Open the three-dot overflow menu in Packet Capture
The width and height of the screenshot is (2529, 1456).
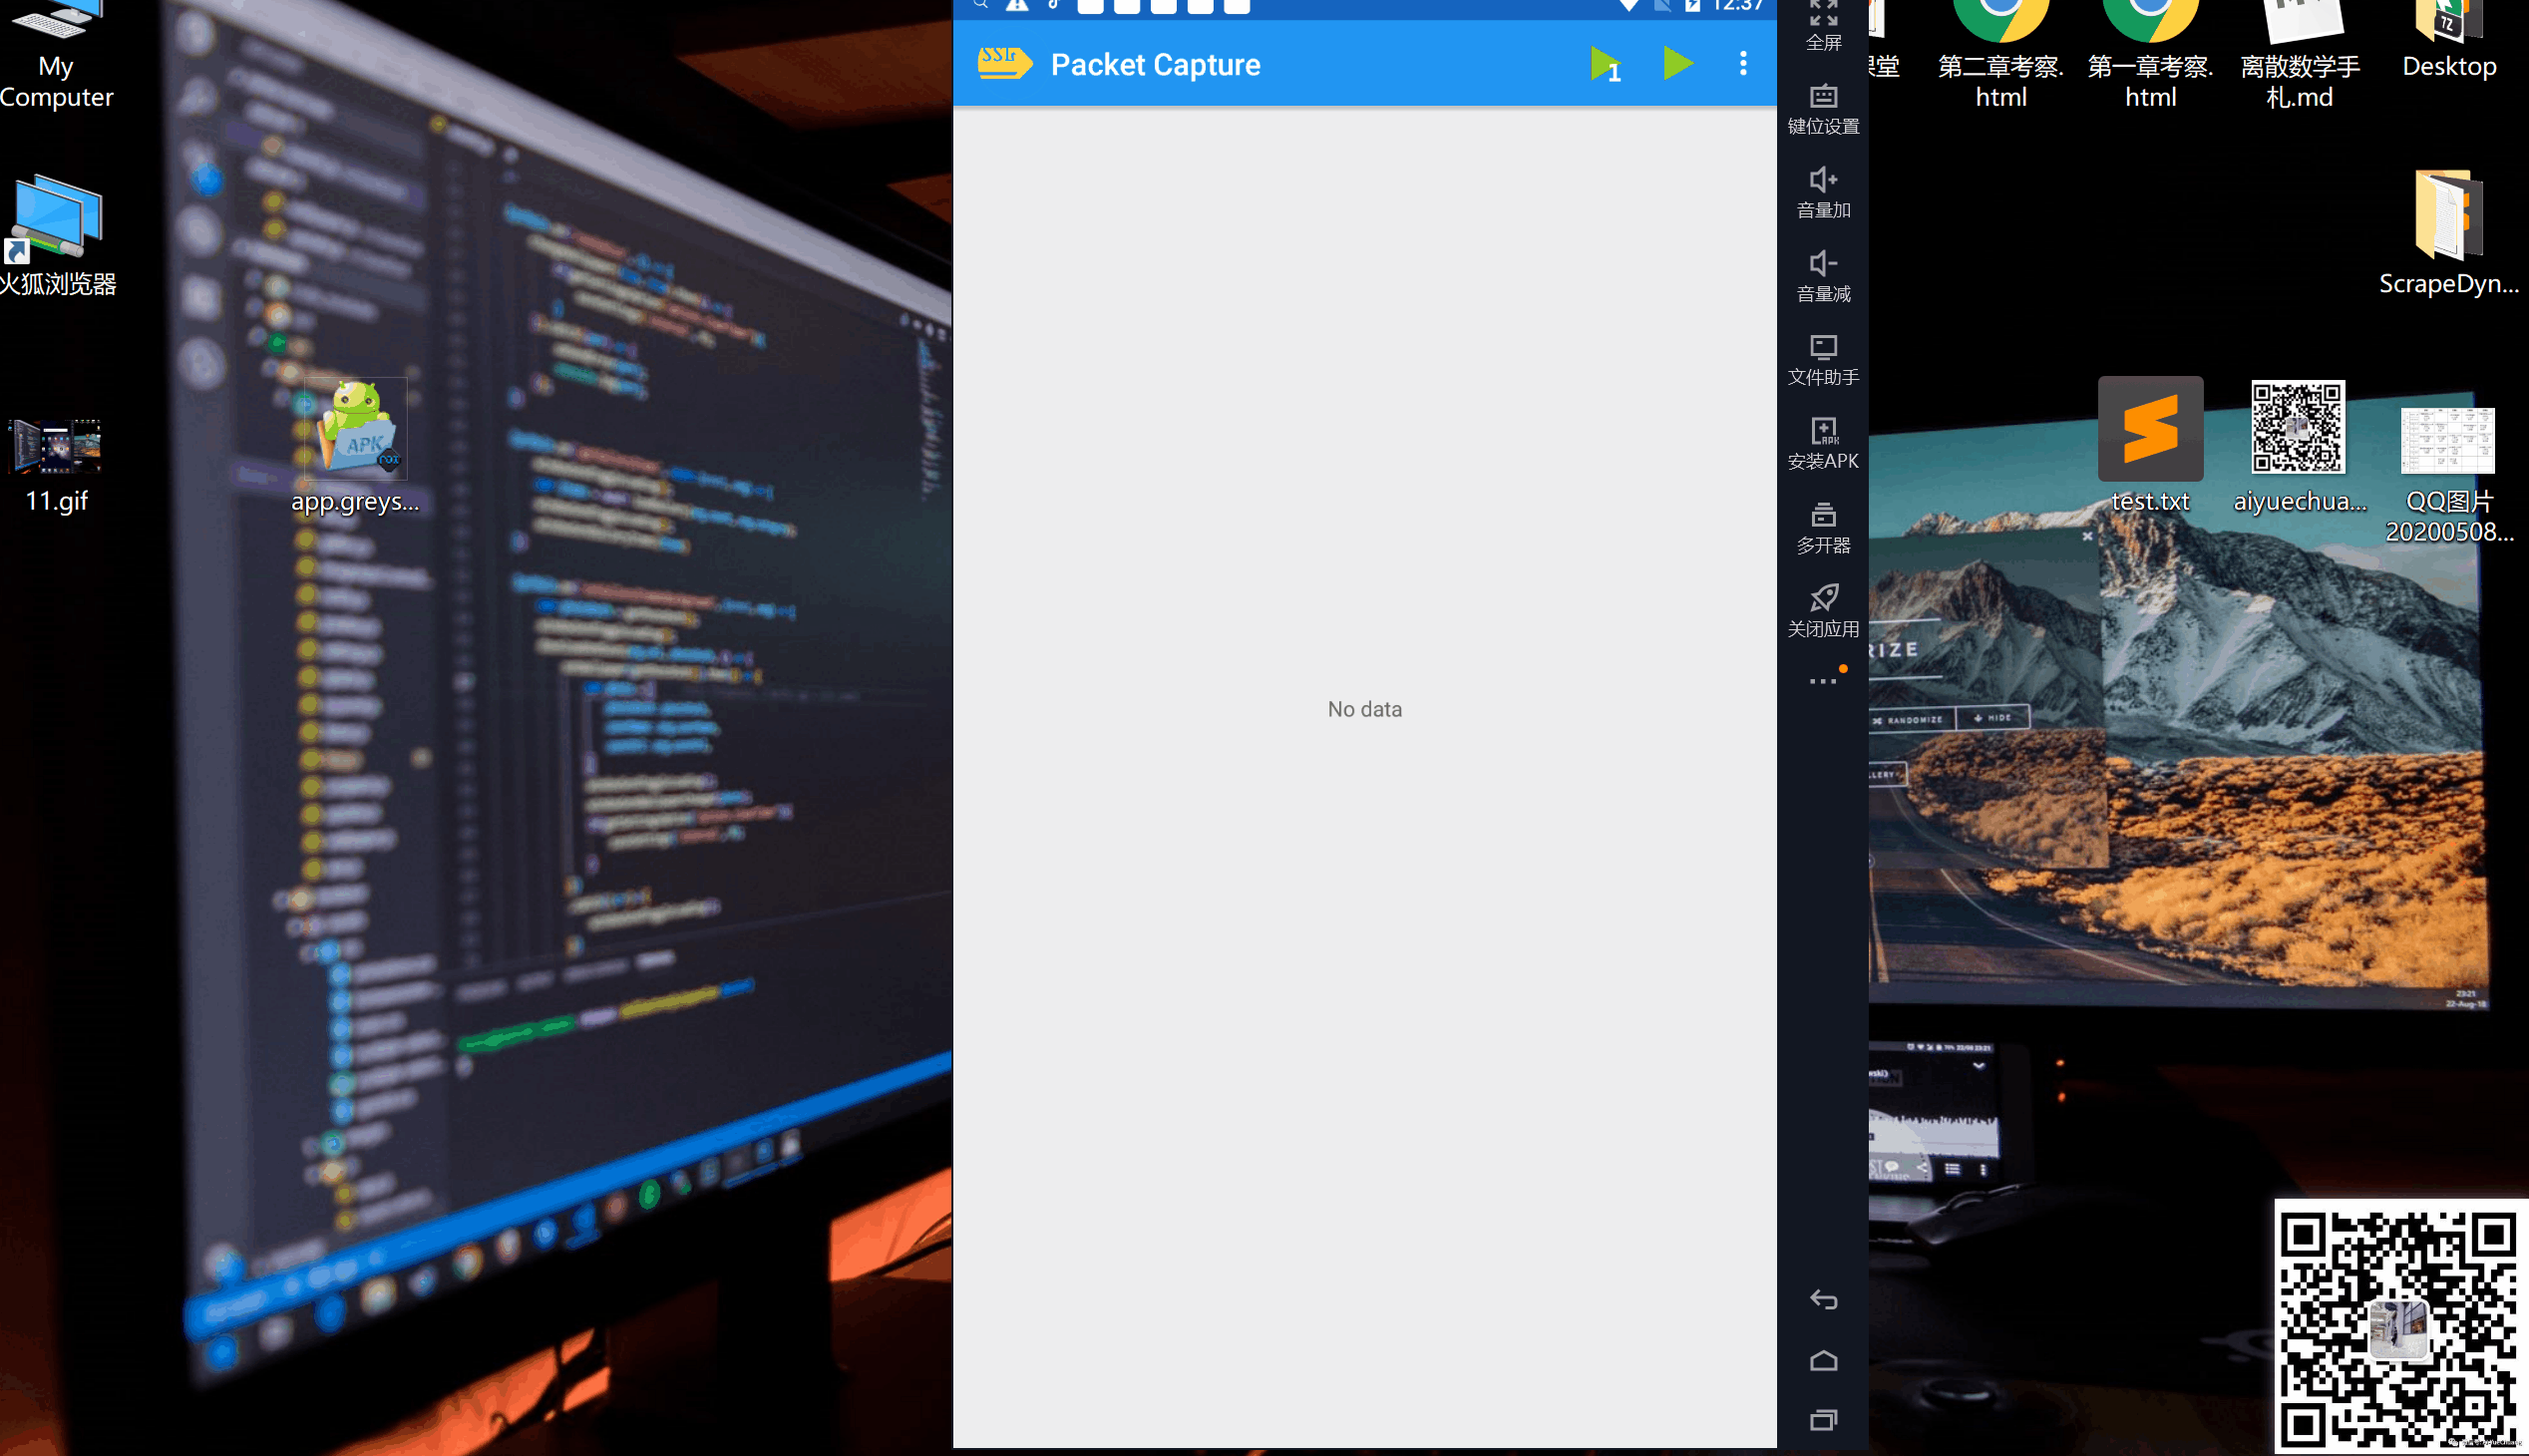(x=1742, y=64)
